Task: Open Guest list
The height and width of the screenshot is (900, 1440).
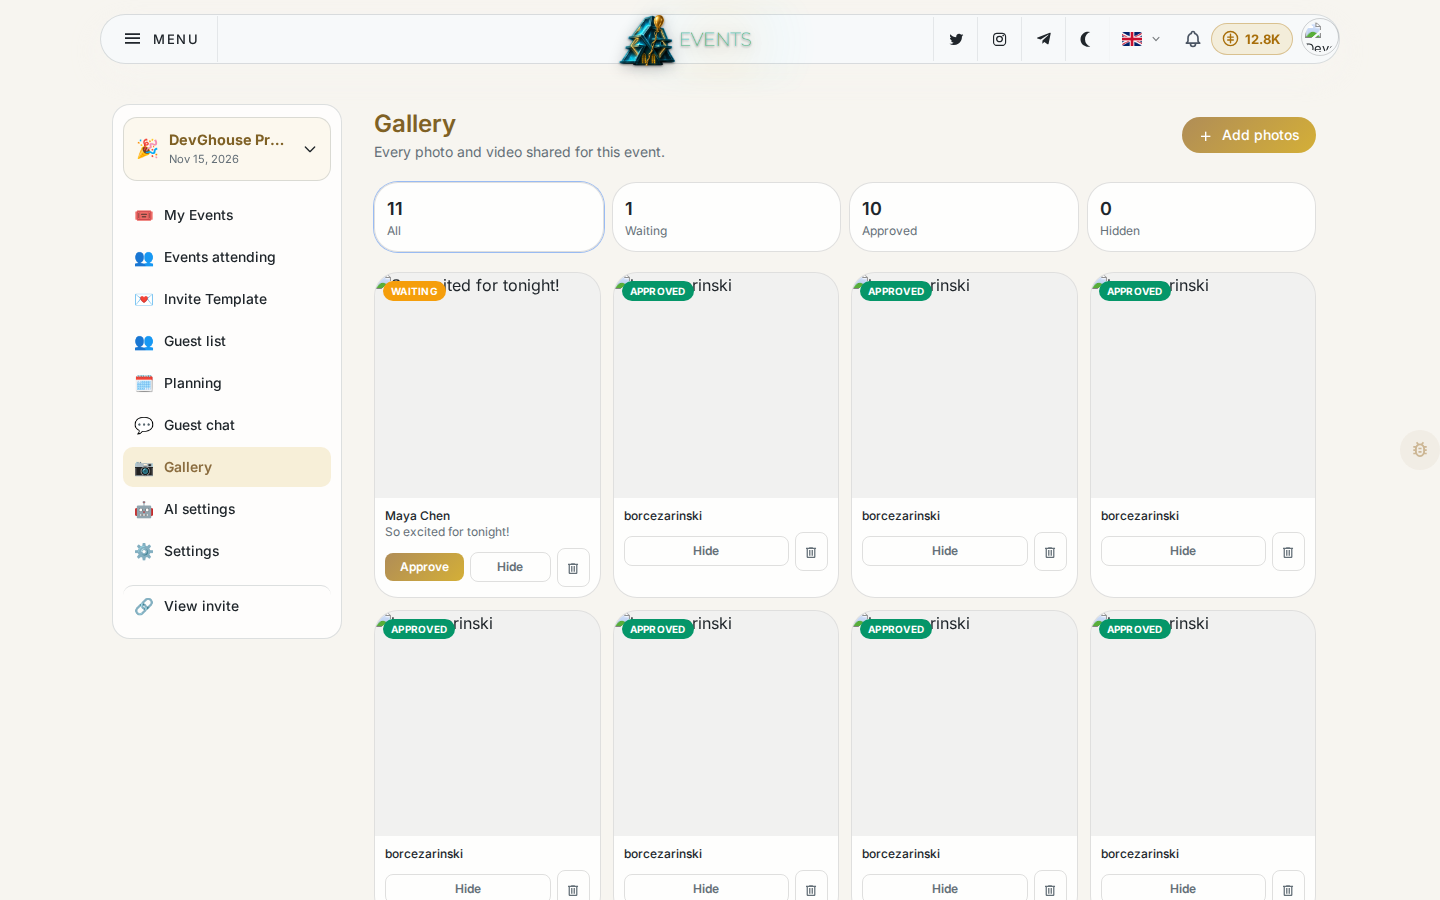Action: coord(227,341)
